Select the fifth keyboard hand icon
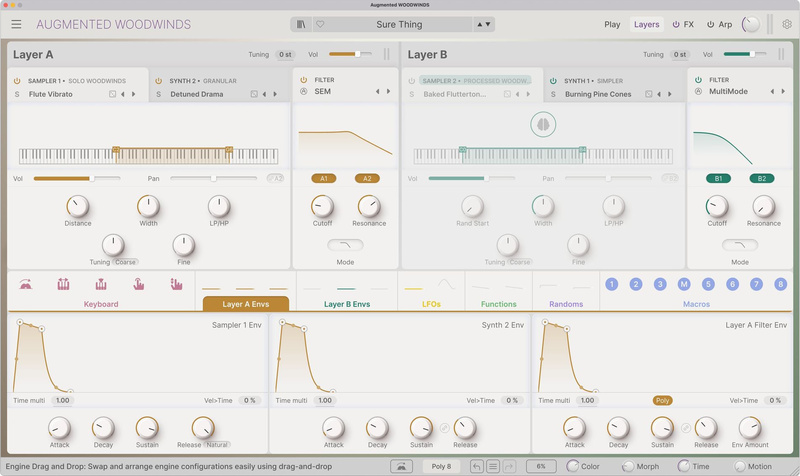This screenshot has width=800, height=476. pos(177,284)
